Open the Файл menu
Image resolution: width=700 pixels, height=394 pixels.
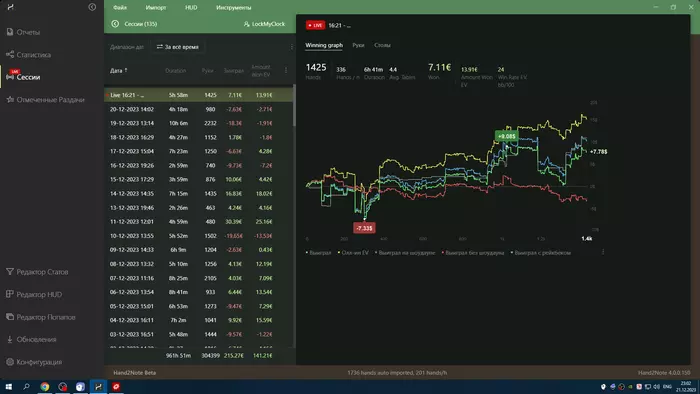pos(120,8)
